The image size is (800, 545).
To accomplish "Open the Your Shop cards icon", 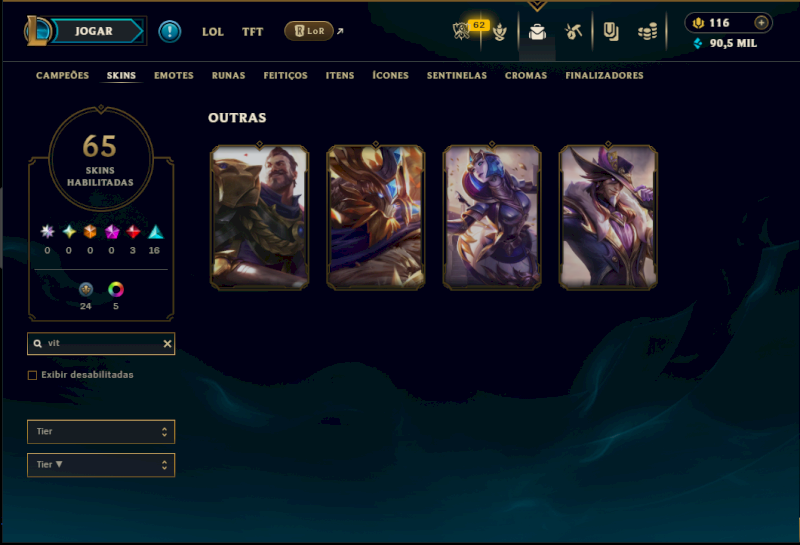I will point(611,32).
